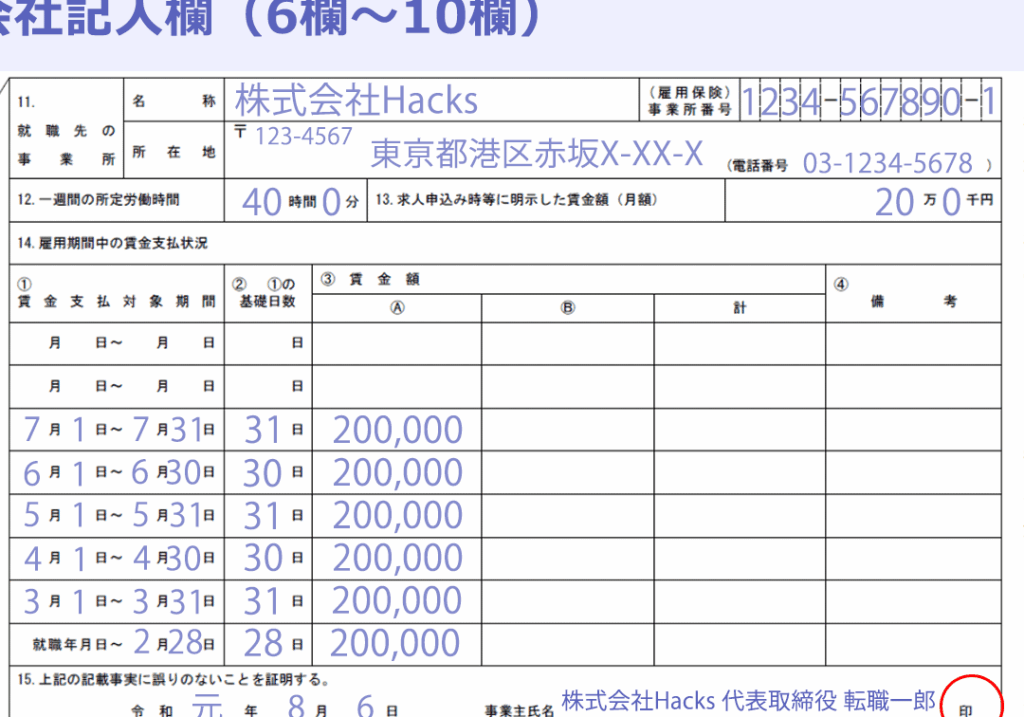The height and width of the screenshot is (717, 1024).
Task: Select the postal code 123-4567
Action: pyautogui.click(x=304, y=135)
